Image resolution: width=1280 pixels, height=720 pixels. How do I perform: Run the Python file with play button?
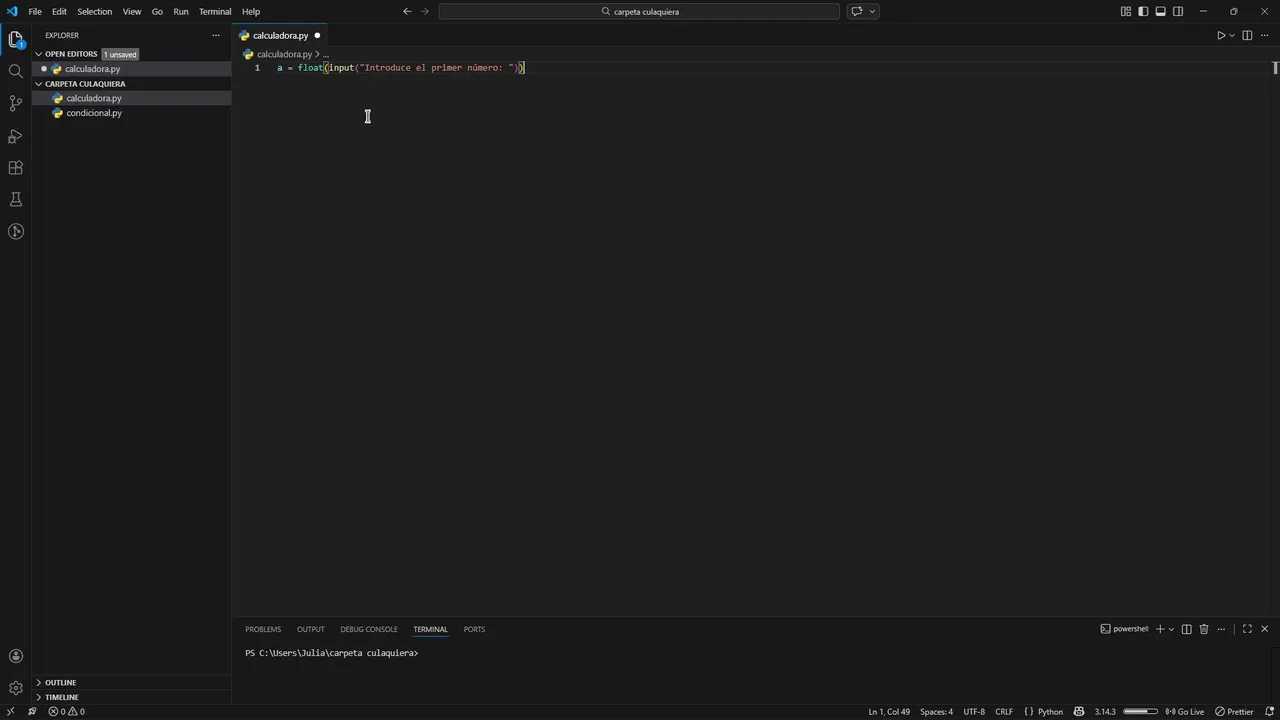1220,35
